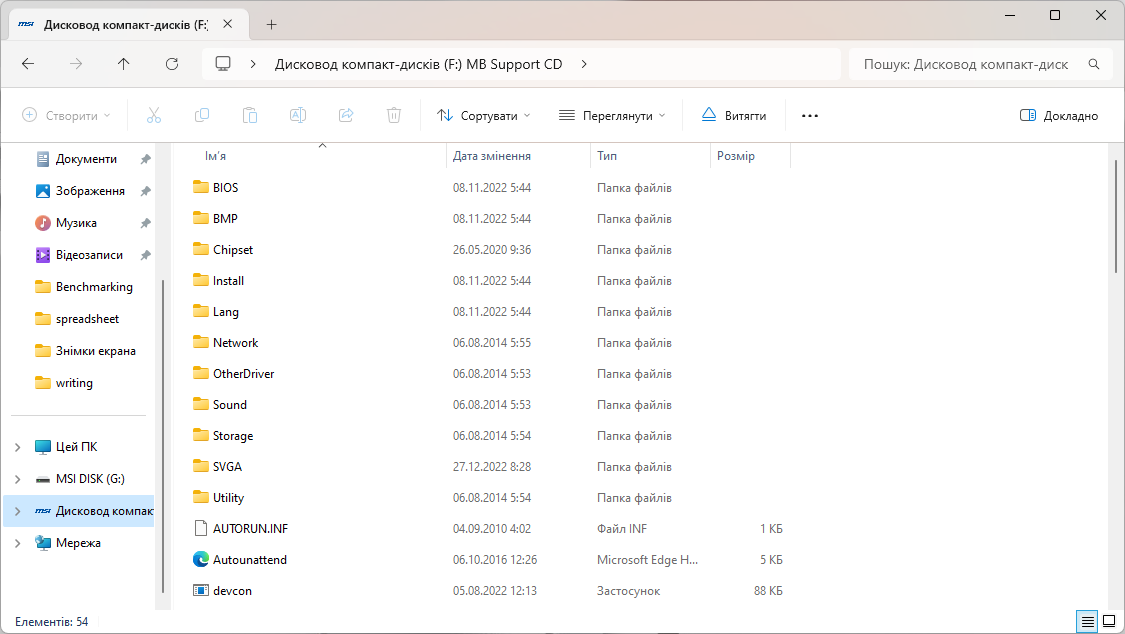Viewport: 1125px width, 634px height.
Task: Expand the Цей ПК tree node
Action: pyautogui.click(x=17, y=447)
